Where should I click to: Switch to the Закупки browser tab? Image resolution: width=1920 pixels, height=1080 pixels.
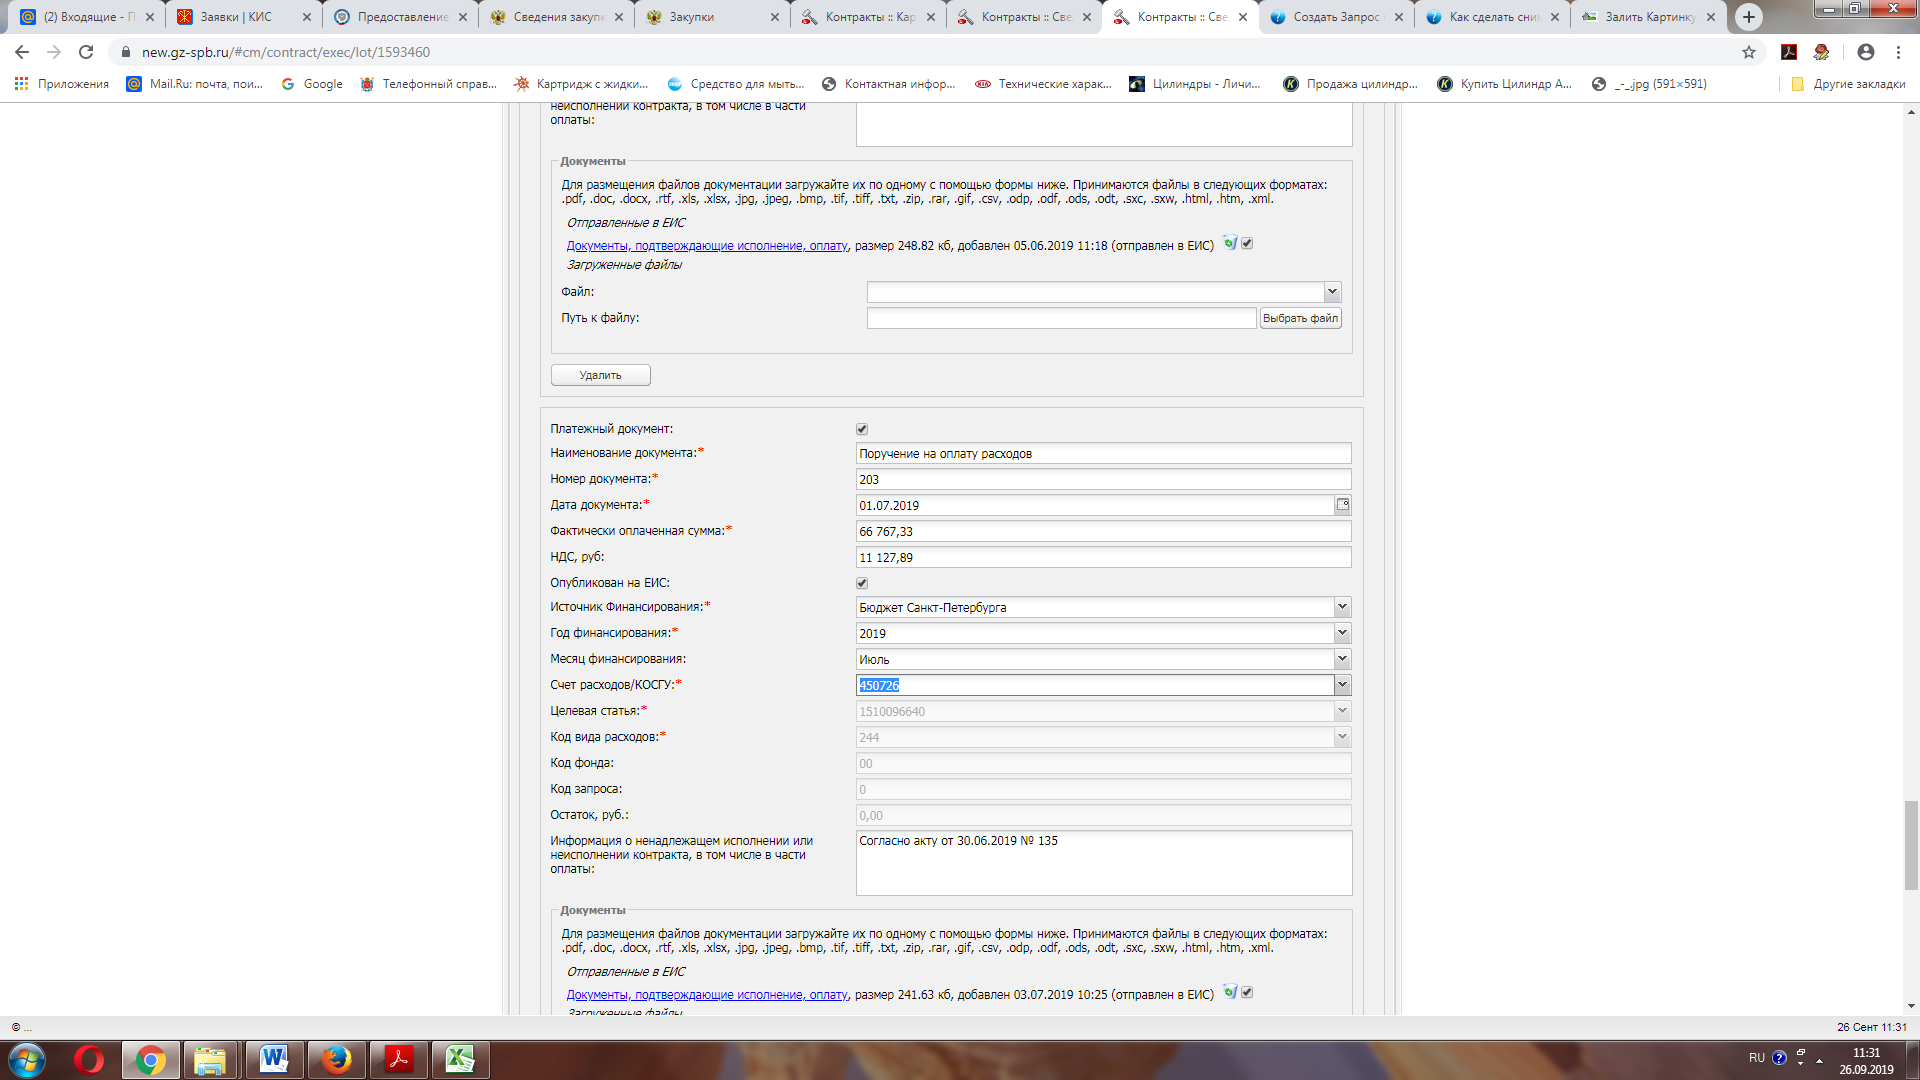[692, 17]
